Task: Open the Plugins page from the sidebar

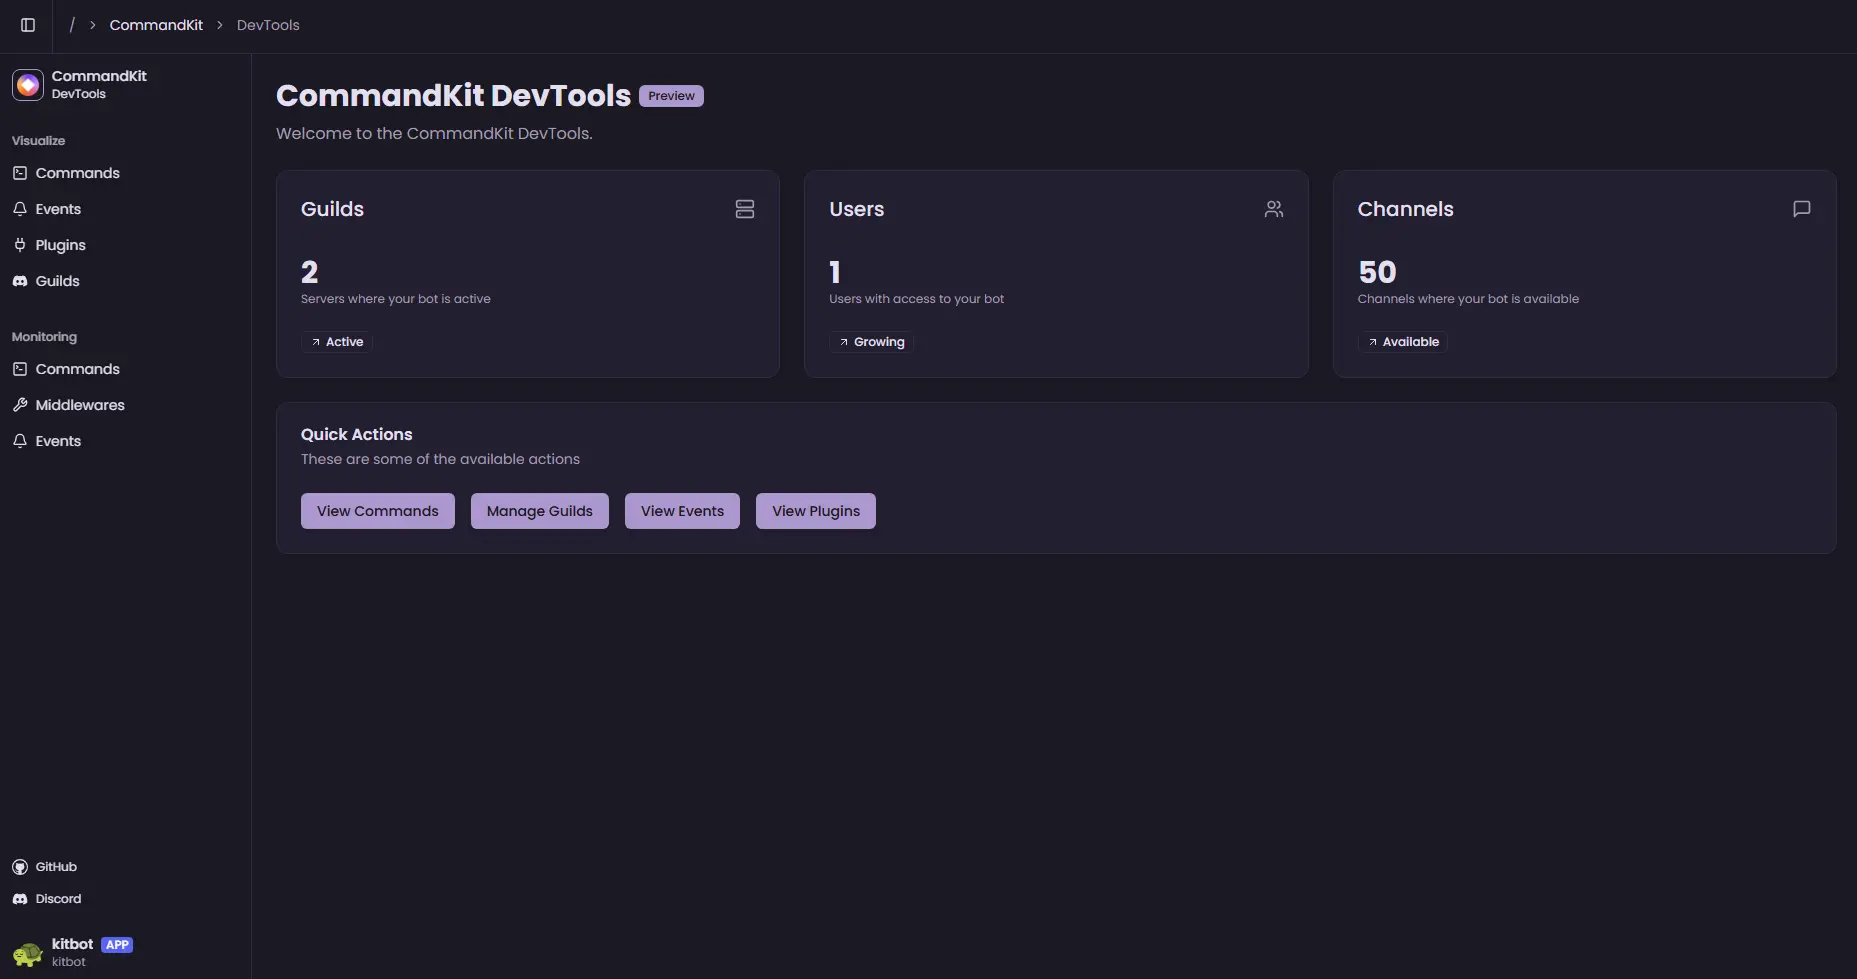Action: pyautogui.click(x=60, y=244)
